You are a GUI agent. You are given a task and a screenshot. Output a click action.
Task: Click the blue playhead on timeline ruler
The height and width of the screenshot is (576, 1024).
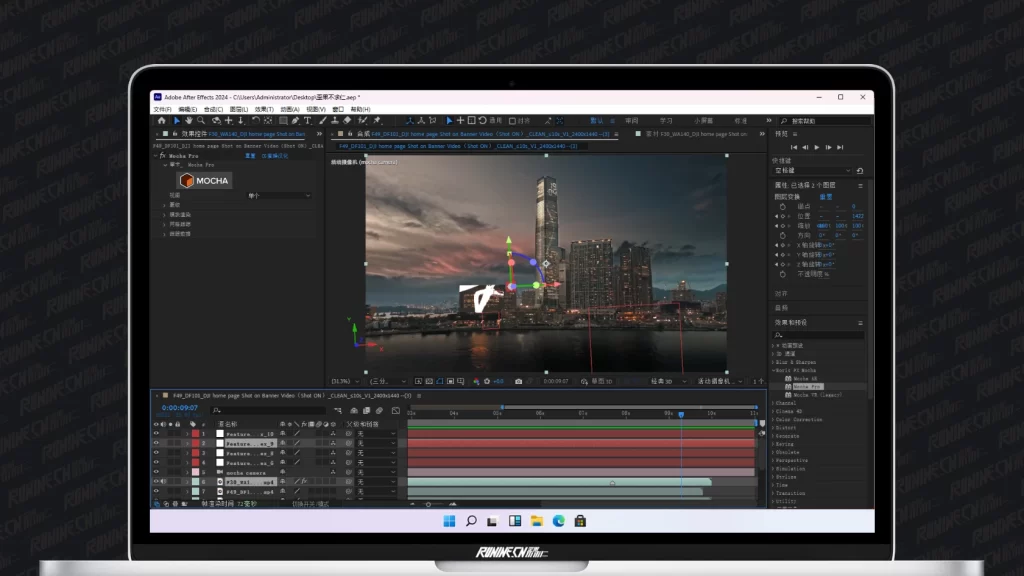pos(681,414)
